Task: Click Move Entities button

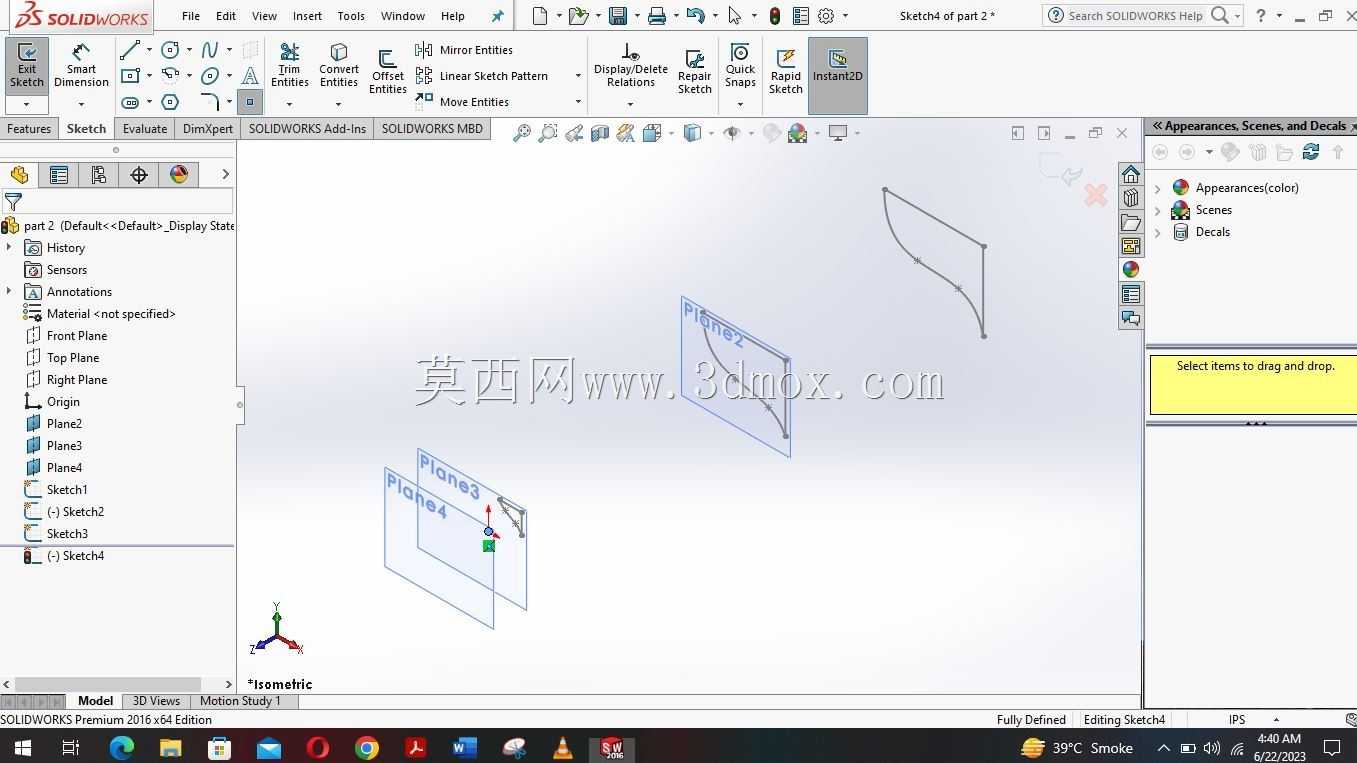Action: click(x=462, y=102)
